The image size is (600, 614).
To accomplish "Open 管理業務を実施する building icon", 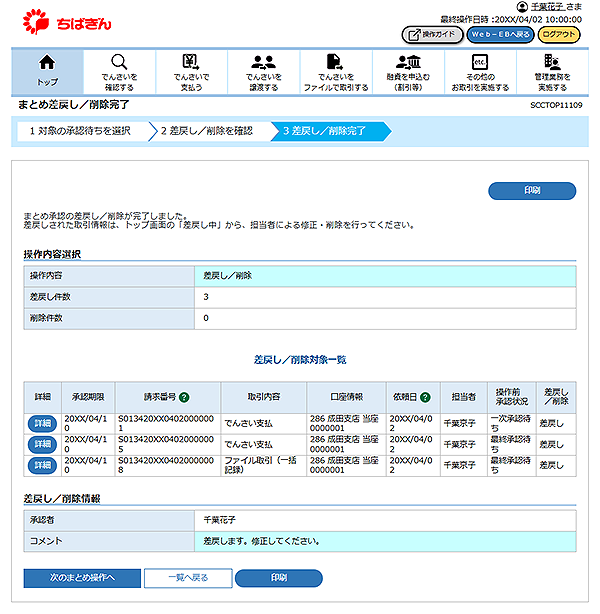I will pos(552,62).
